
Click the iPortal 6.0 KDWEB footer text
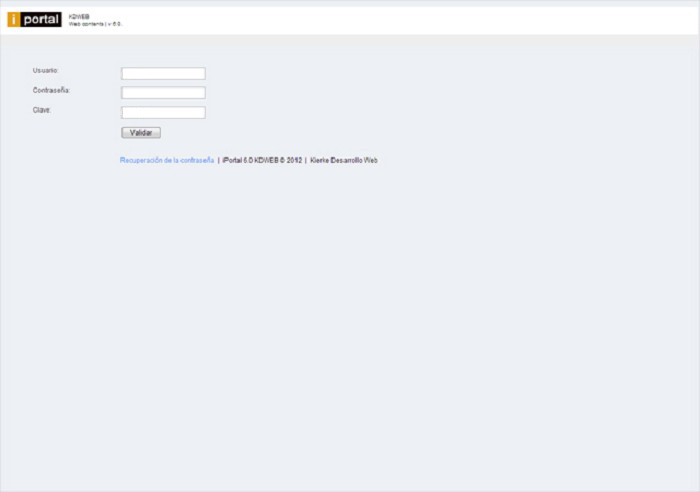pyautogui.click(x=262, y=160)
